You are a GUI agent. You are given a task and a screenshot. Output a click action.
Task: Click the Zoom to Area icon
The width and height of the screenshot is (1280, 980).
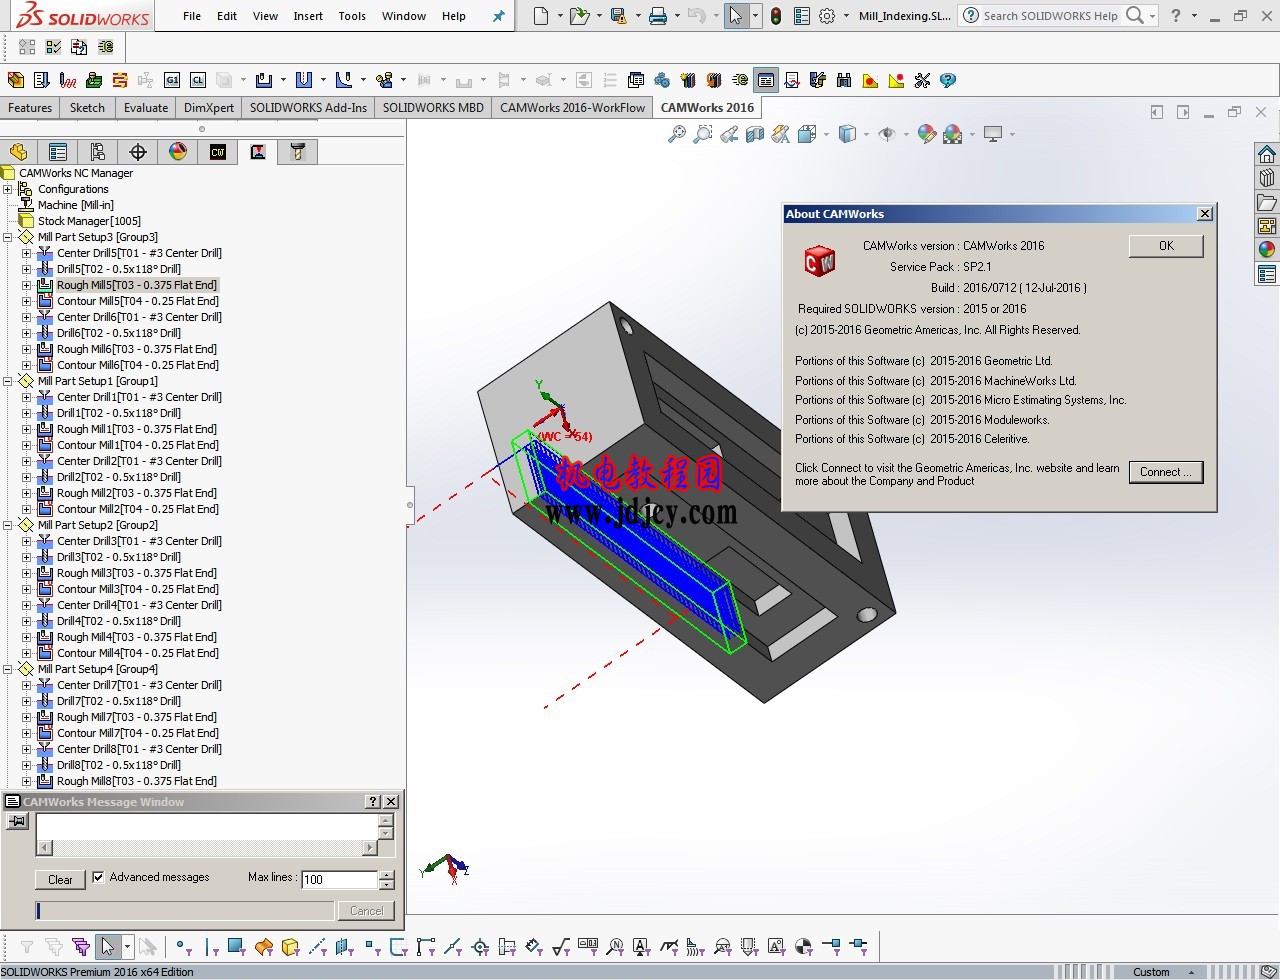pos(703,134)
